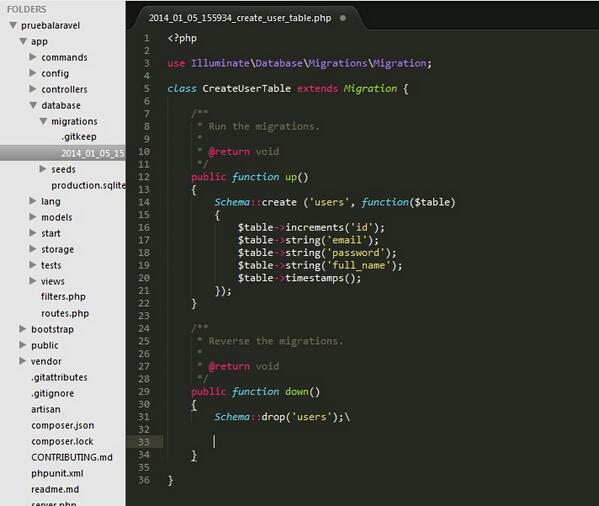Click the FOLDERS sidebar heading

coord(27,9)
